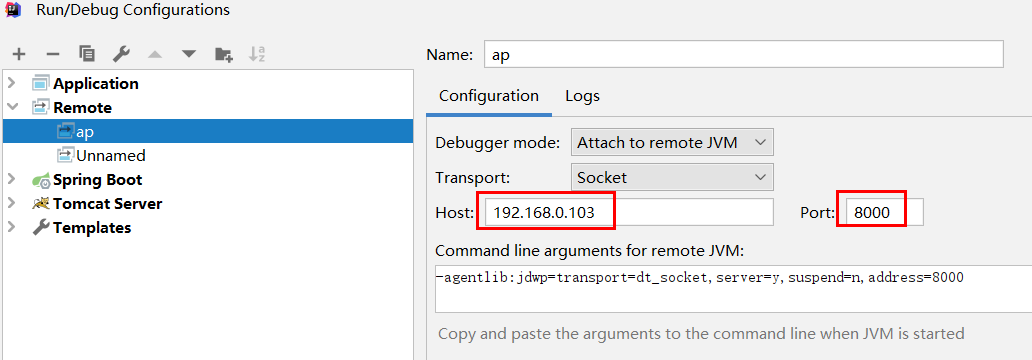The height and width of the screenshot is (360, 1032).
Task: Click the Port input field
Action: [x=885, y=212]
